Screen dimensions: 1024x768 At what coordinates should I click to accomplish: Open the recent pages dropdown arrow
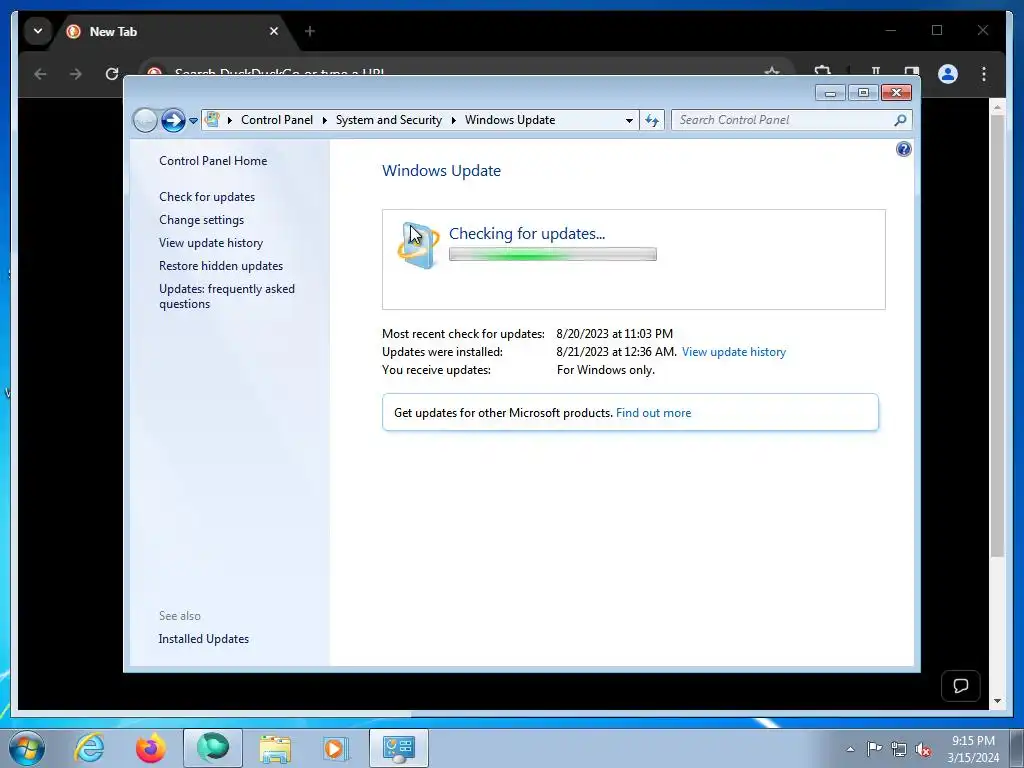click(193, 121)
